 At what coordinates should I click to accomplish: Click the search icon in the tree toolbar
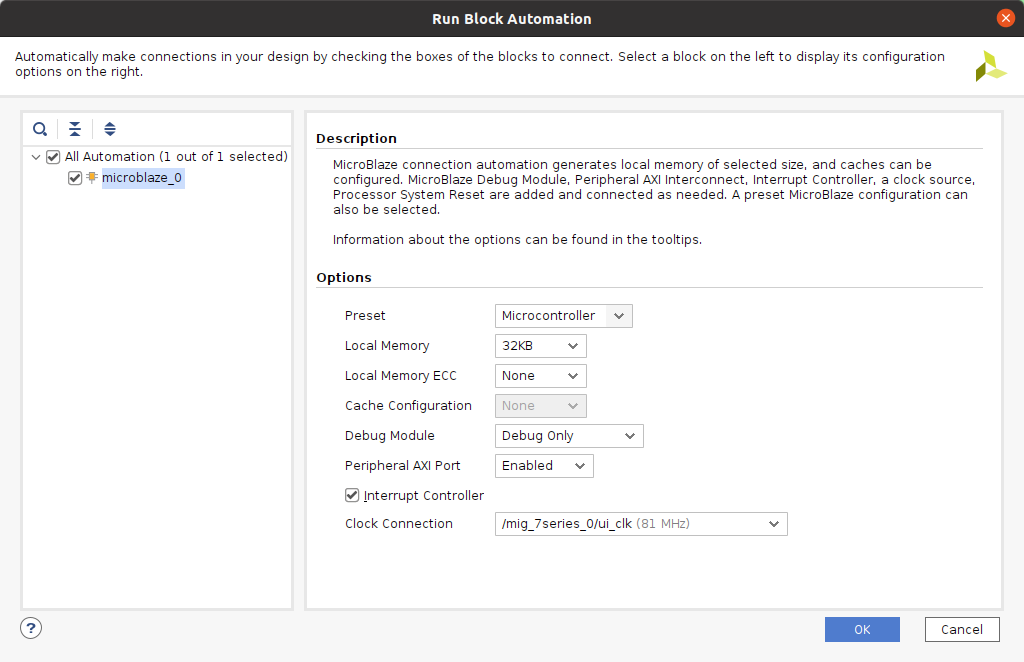(40, 129)
